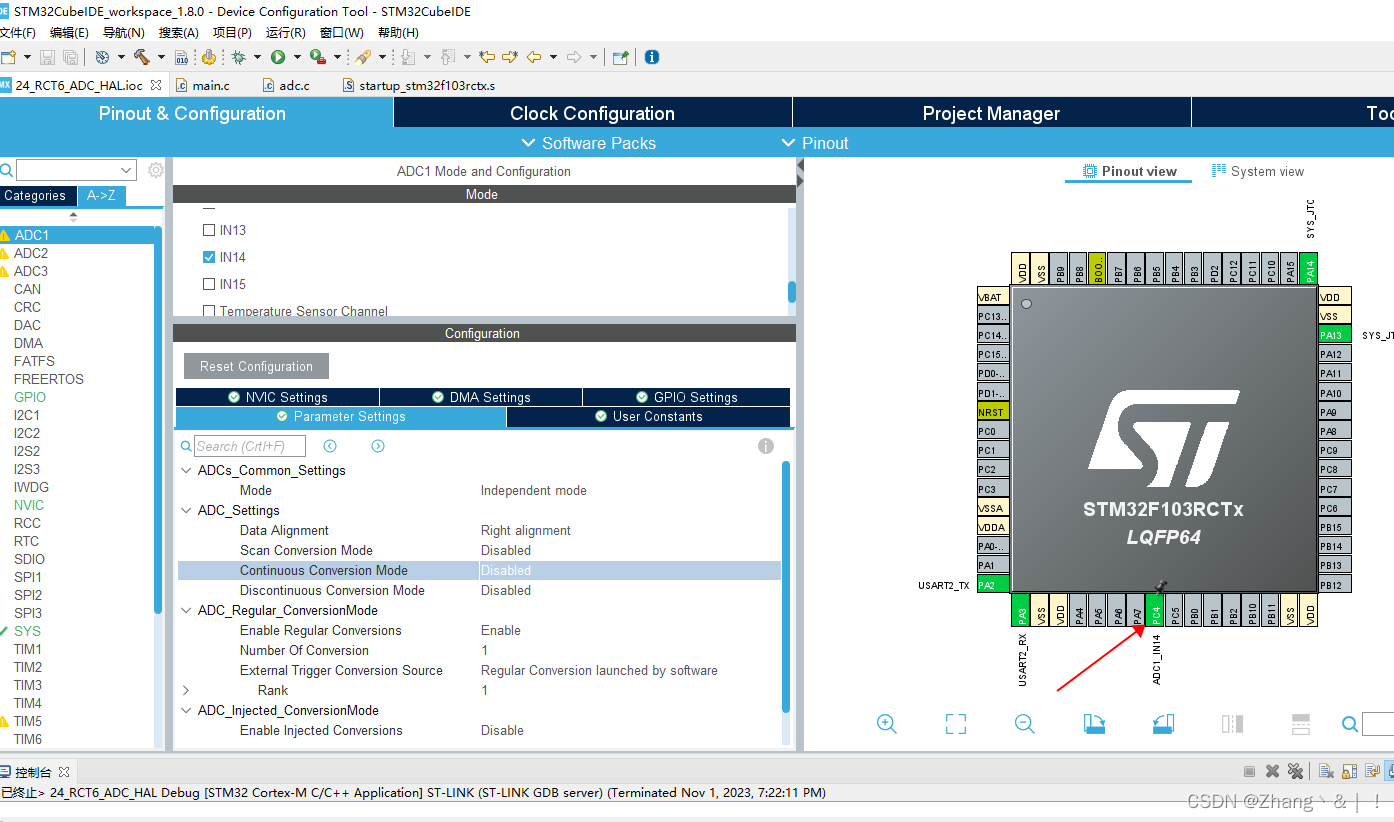Click Remove Launch X icon in console

[x=1272, y=771]
